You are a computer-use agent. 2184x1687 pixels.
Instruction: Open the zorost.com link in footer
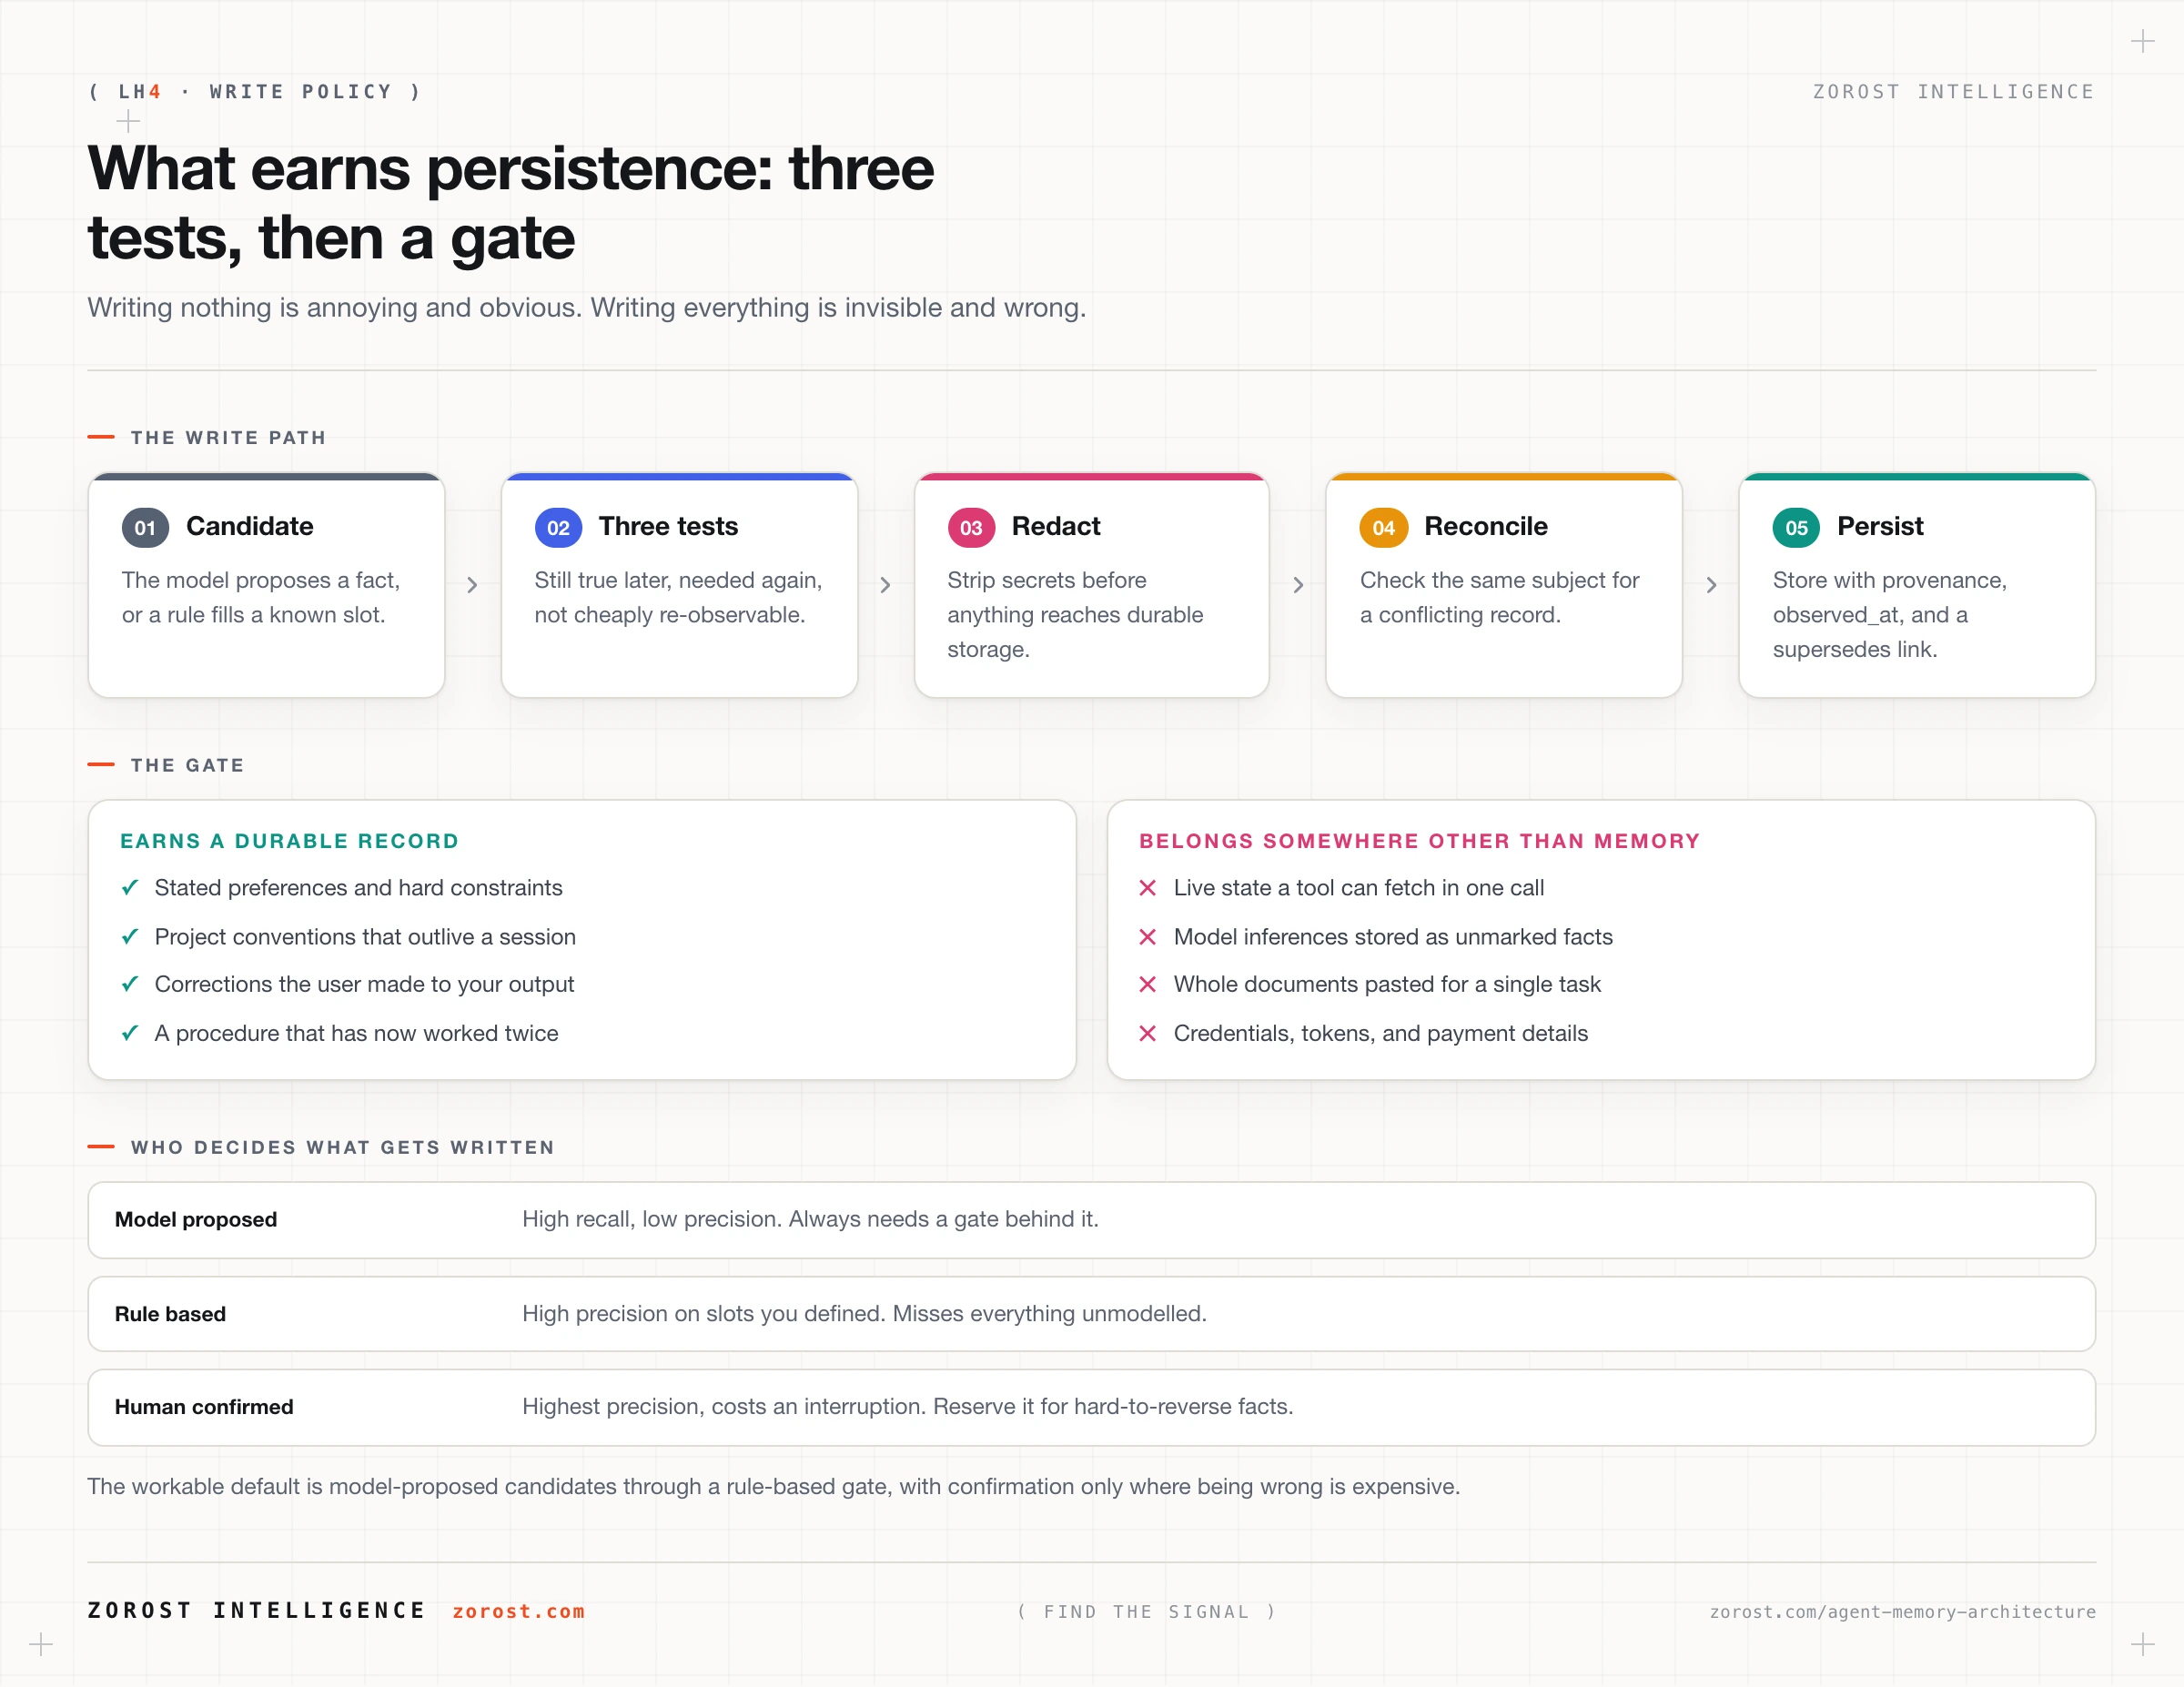(518, 1611)
